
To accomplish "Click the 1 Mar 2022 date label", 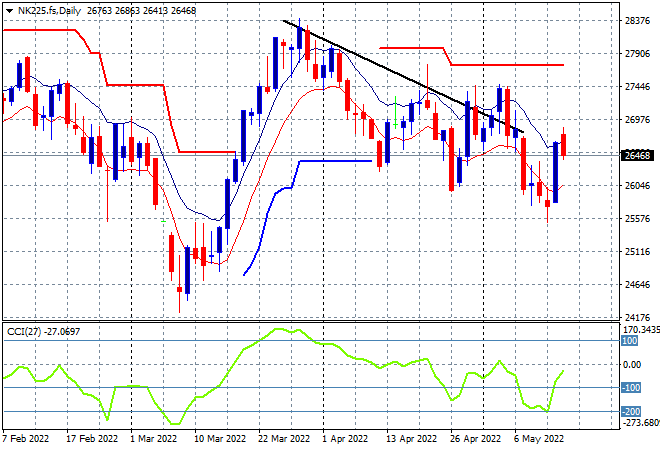I will pyautogui.click(x=153, y=439).
